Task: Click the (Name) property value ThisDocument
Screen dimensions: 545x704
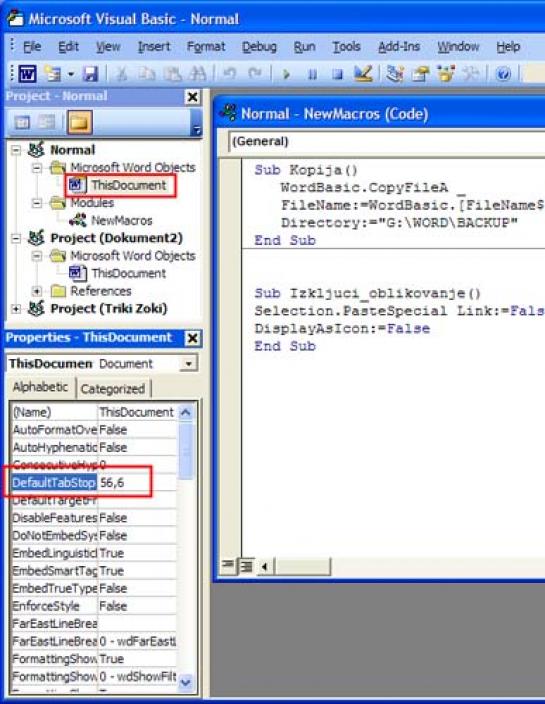Action: (x=137, y=412)
